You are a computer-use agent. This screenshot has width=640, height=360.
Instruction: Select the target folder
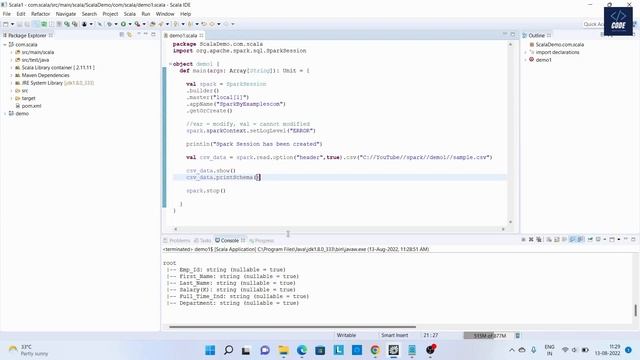click(28, 98)
